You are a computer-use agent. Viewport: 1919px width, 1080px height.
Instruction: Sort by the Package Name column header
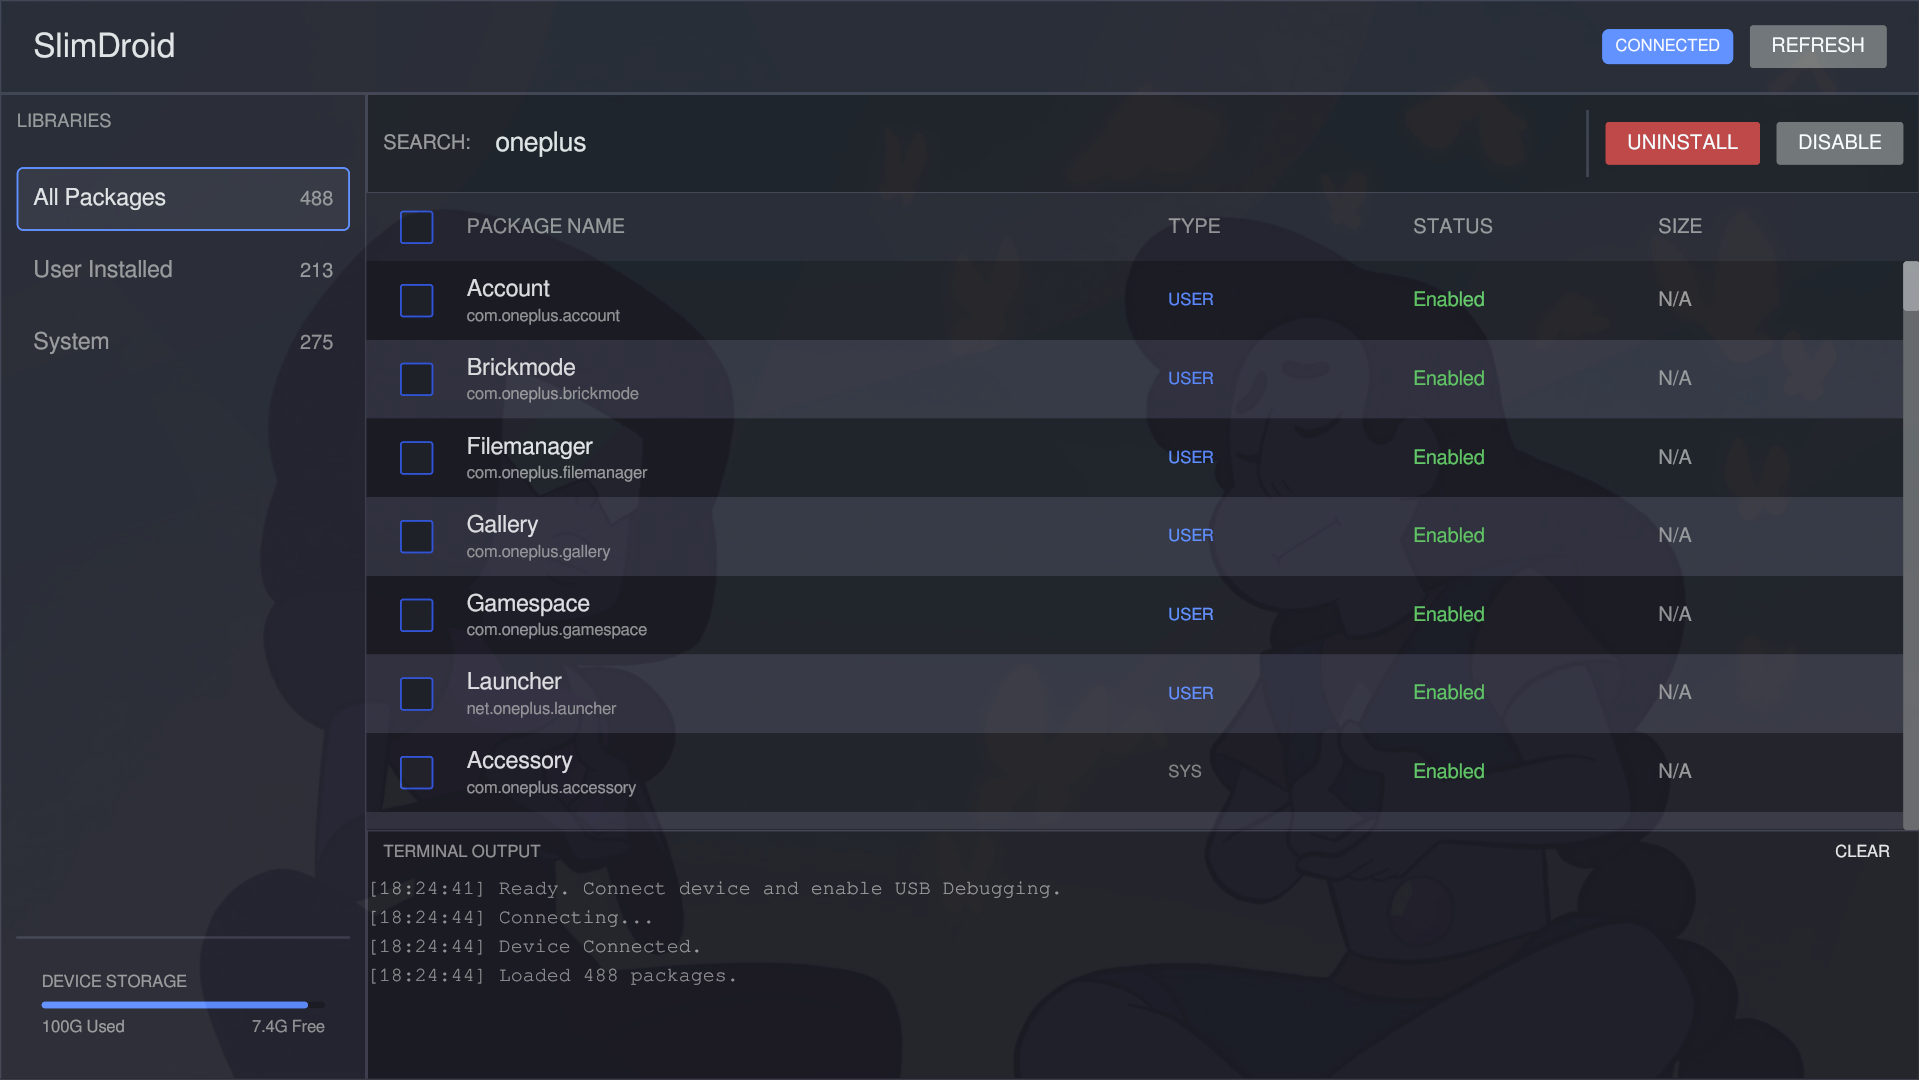(545, 227)
